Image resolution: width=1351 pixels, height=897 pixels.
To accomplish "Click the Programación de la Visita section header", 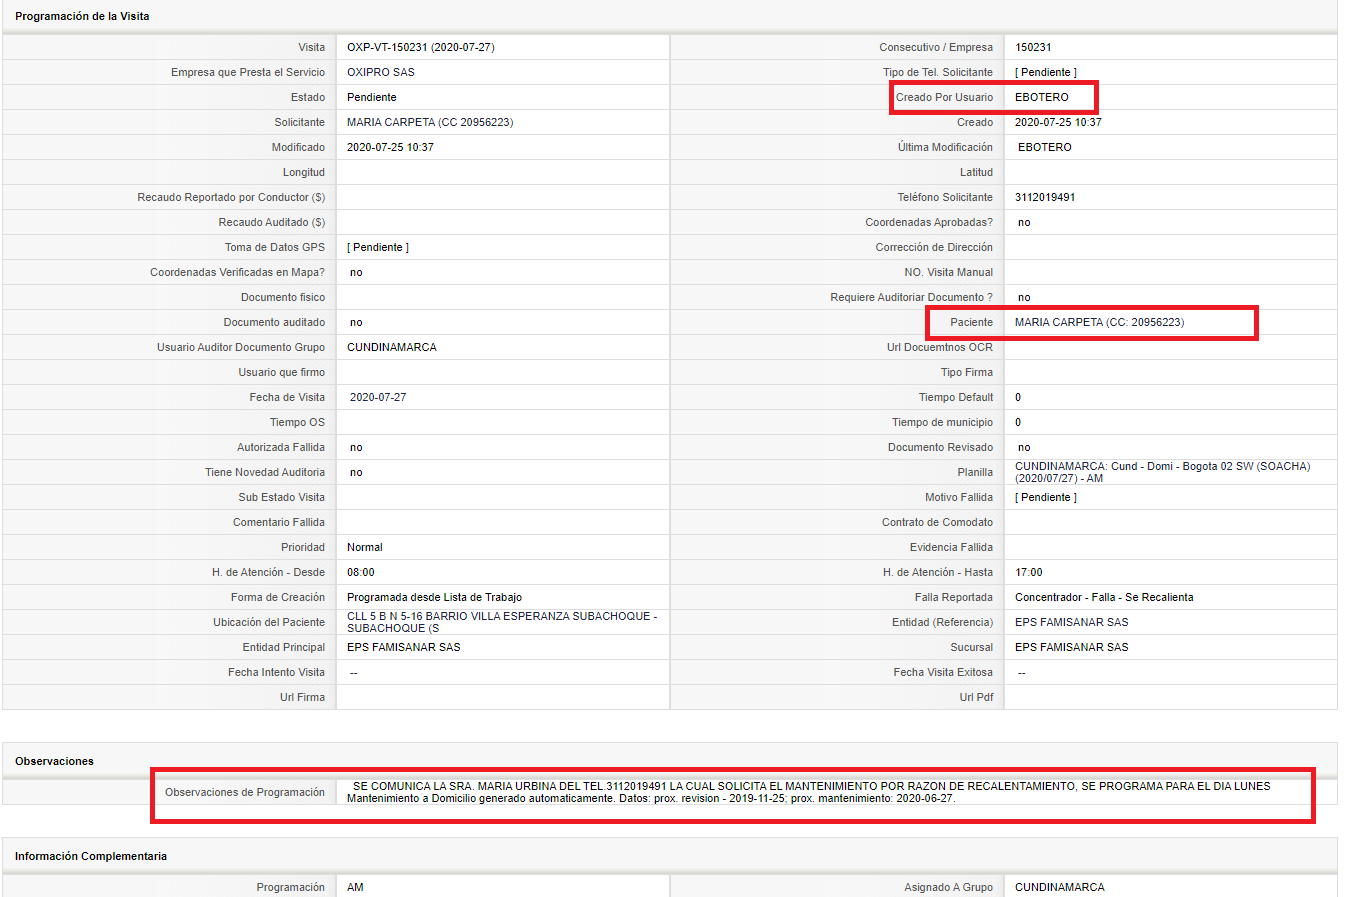I will coord(82,16).
